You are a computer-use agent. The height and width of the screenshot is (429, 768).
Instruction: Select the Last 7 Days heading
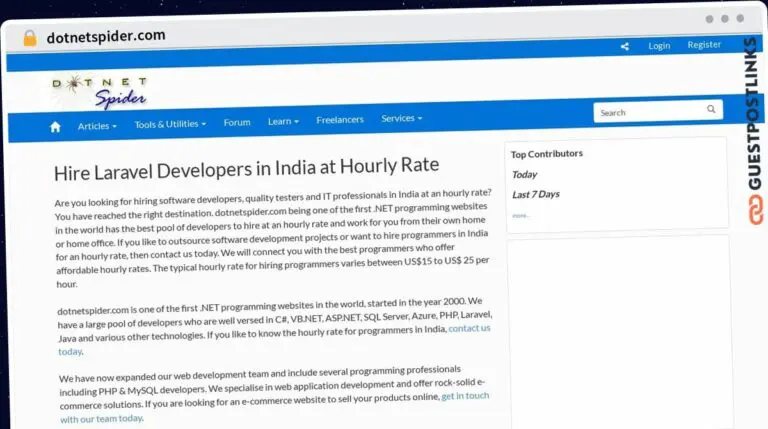click(x=535, y=194)
